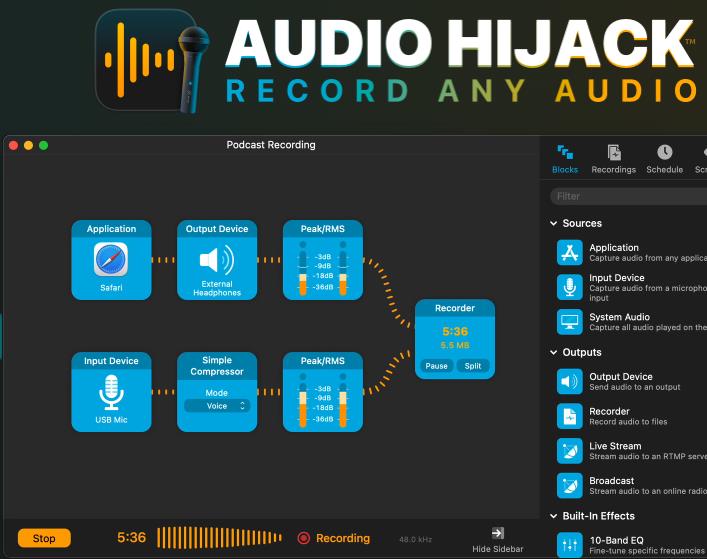Click the 5.5 MB file size text

click(x=455, y=345)
